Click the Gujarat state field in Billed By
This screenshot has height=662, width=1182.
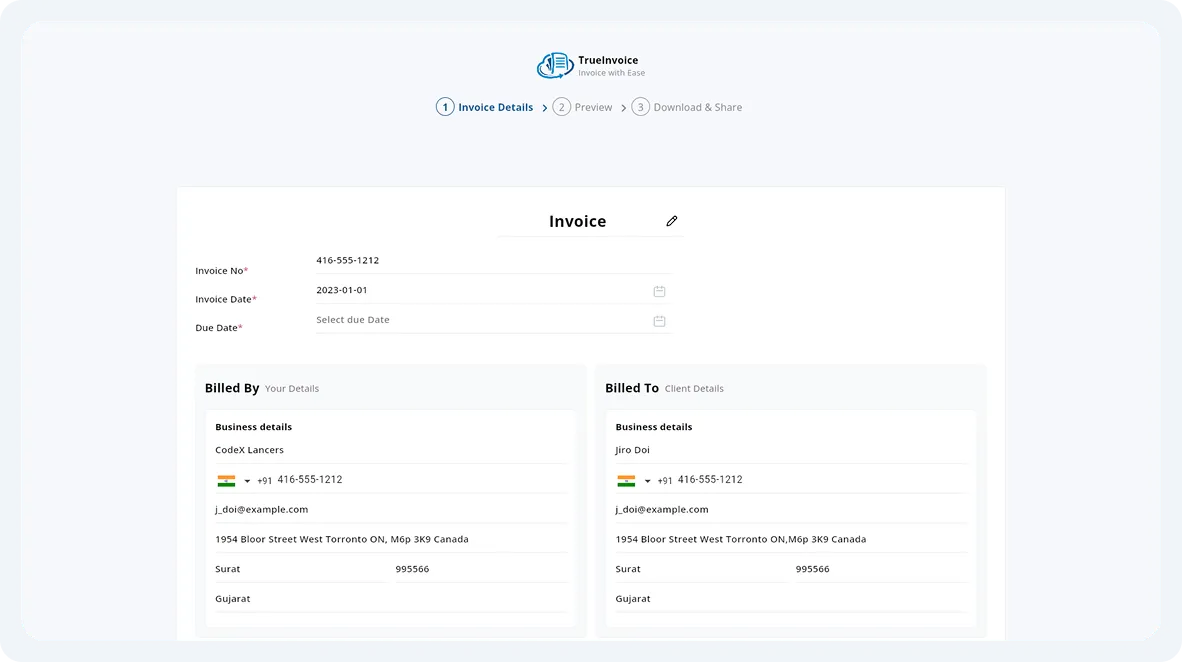[x=390, y=599]
